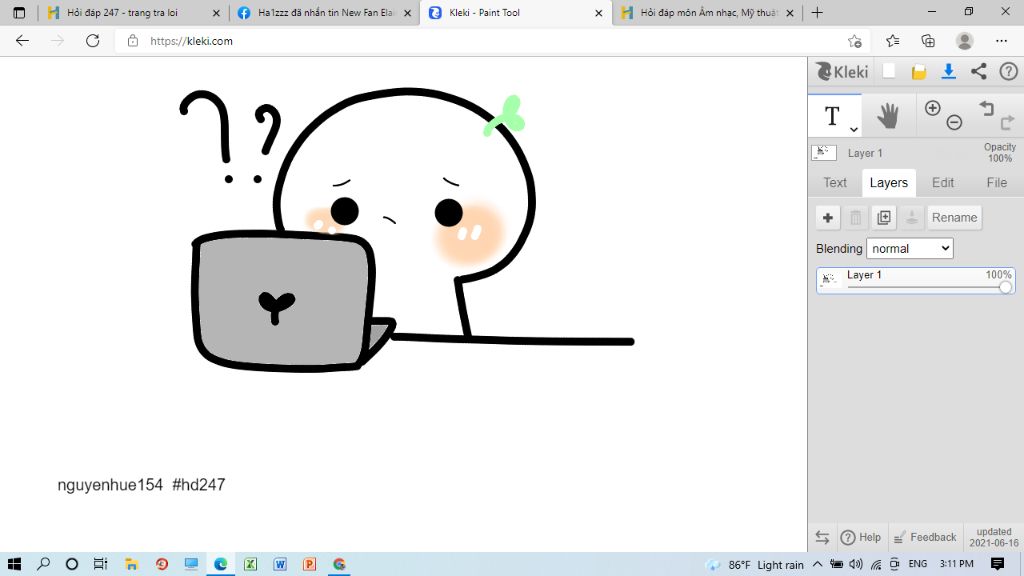Open a new browser tab

pos(817,12)
